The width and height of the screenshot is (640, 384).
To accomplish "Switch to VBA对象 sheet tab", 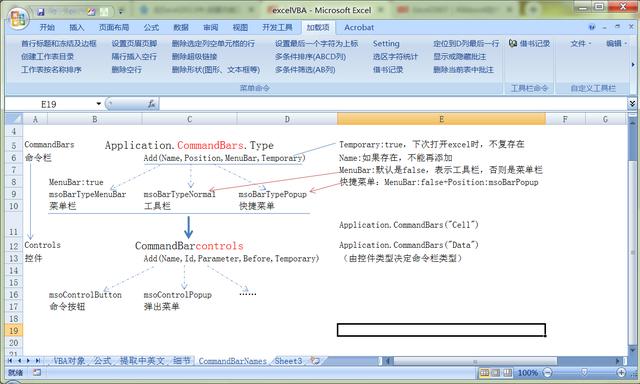I will 69,361.
